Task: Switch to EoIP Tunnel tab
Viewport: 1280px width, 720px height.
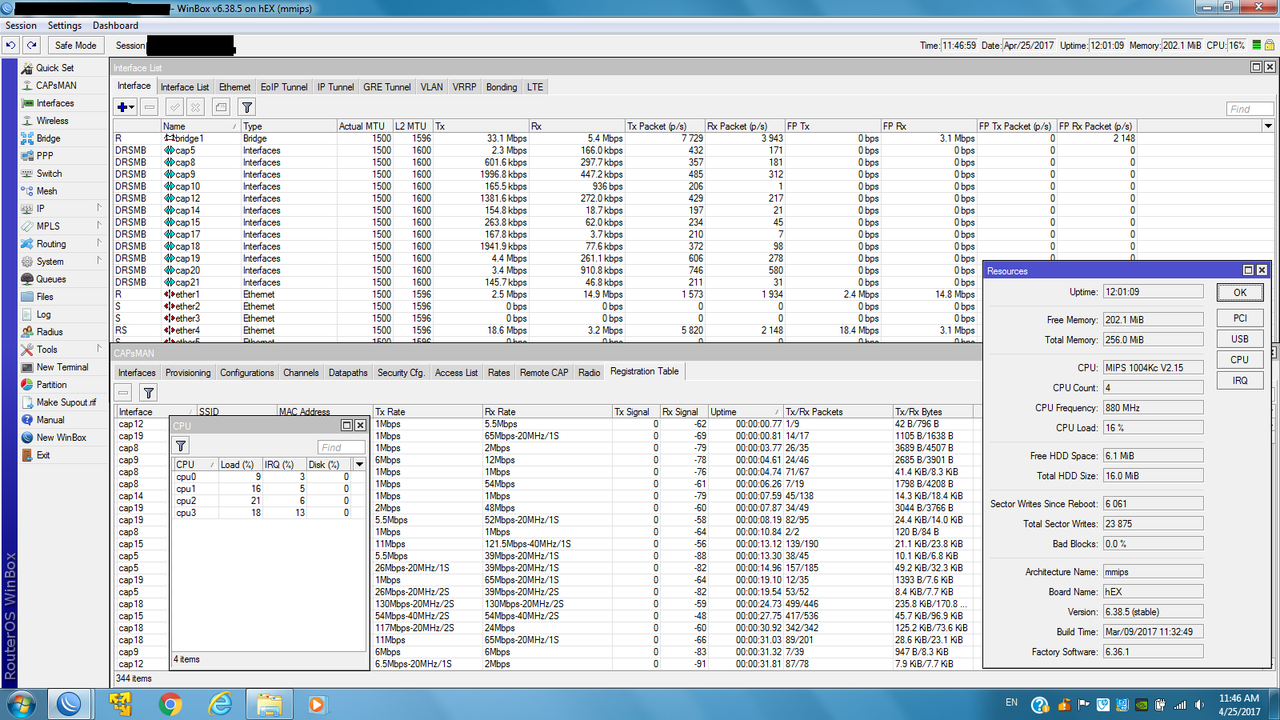Action: [x=284, y=87]
